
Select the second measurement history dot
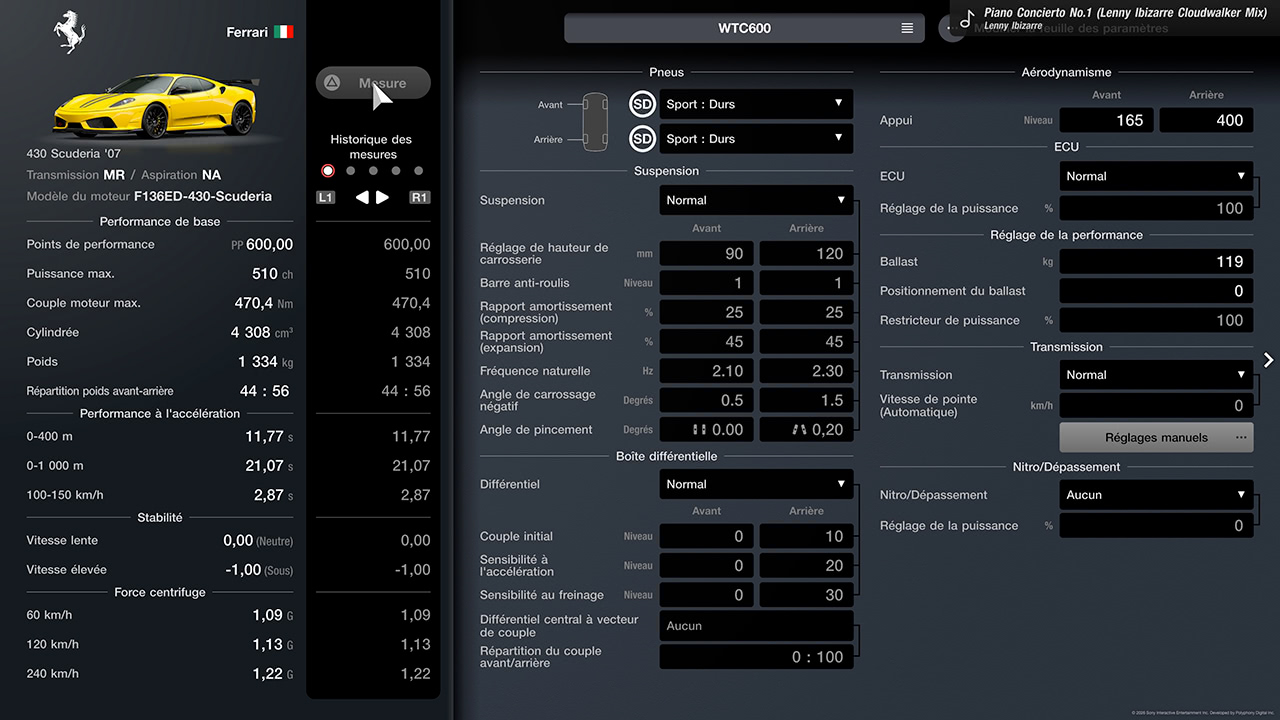(350, 171)
